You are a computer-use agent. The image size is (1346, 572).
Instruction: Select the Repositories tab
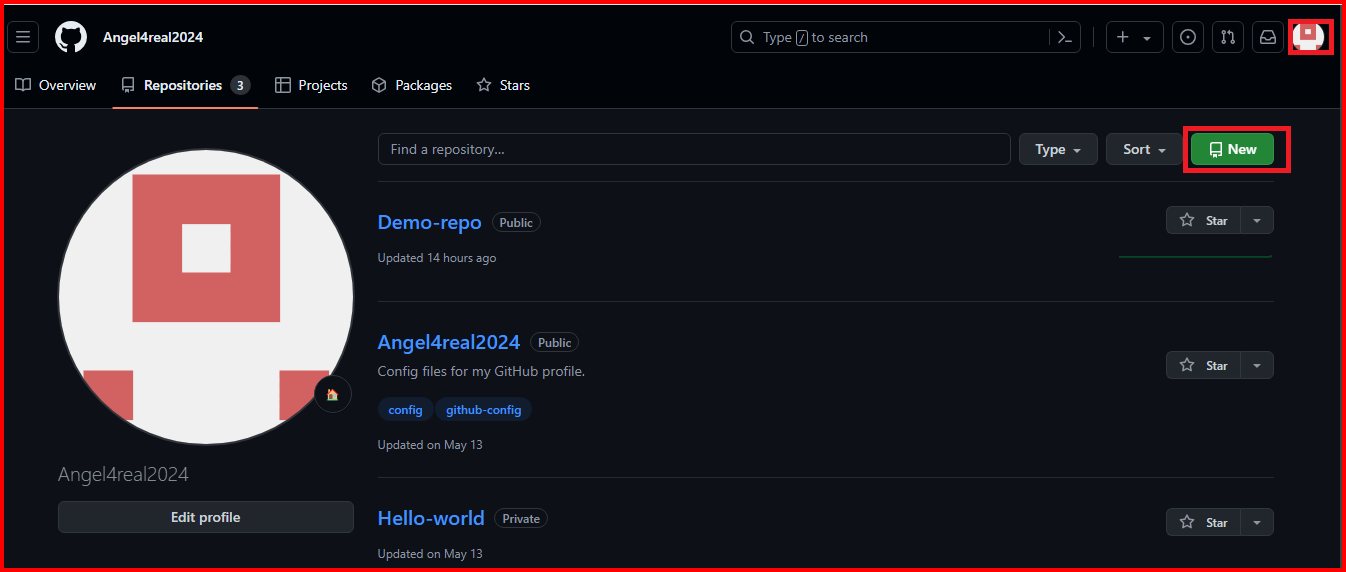click(185, 85)
